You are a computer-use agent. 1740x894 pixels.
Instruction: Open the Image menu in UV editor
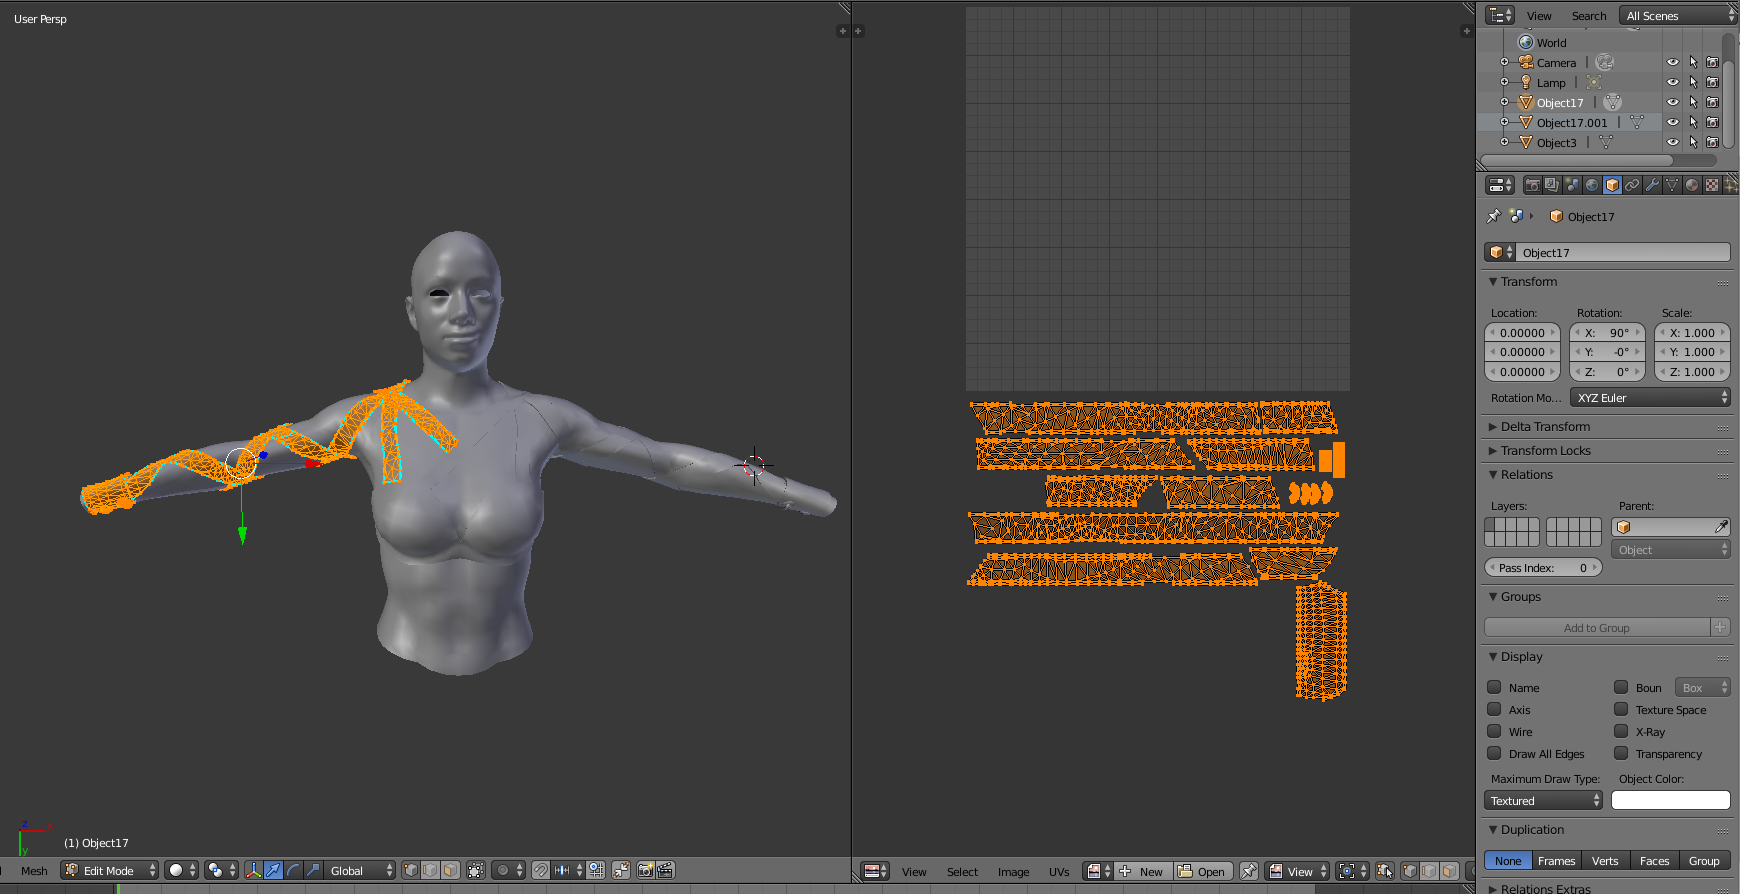[x=1013, y=871]
